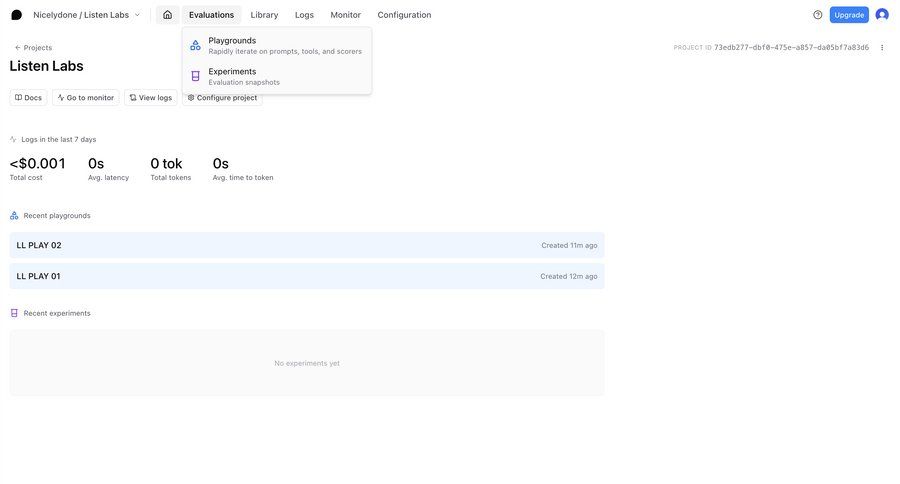Image resolution: width=900 pixels, height=484 pixels.
Task: Click the project ID value text
Action: [x=791, y=48]
